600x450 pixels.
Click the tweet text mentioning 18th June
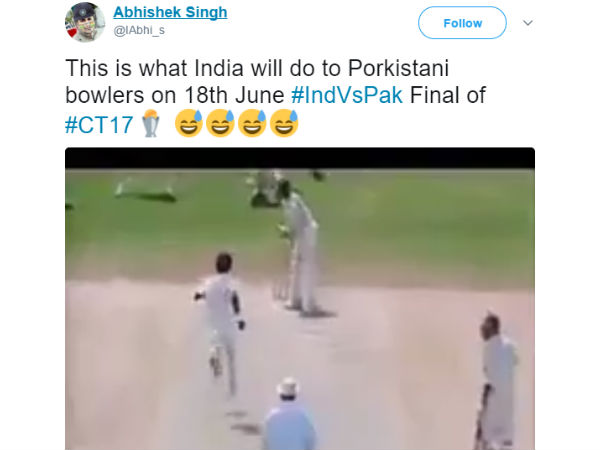tap(276, 95)
